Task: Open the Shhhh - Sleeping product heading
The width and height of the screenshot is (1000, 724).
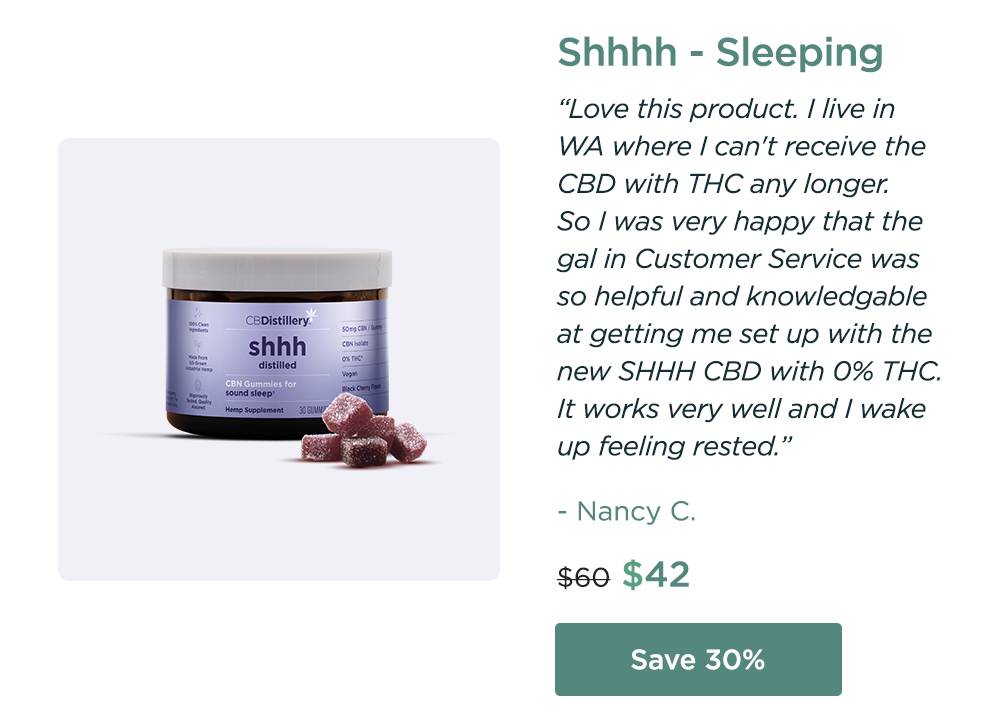Action: point(720,51)
